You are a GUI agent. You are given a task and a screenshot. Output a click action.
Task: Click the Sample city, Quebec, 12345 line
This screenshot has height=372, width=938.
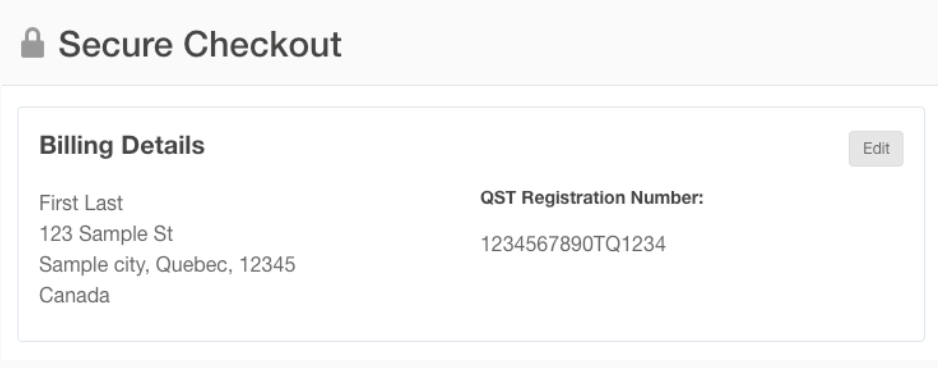(167, 265)
